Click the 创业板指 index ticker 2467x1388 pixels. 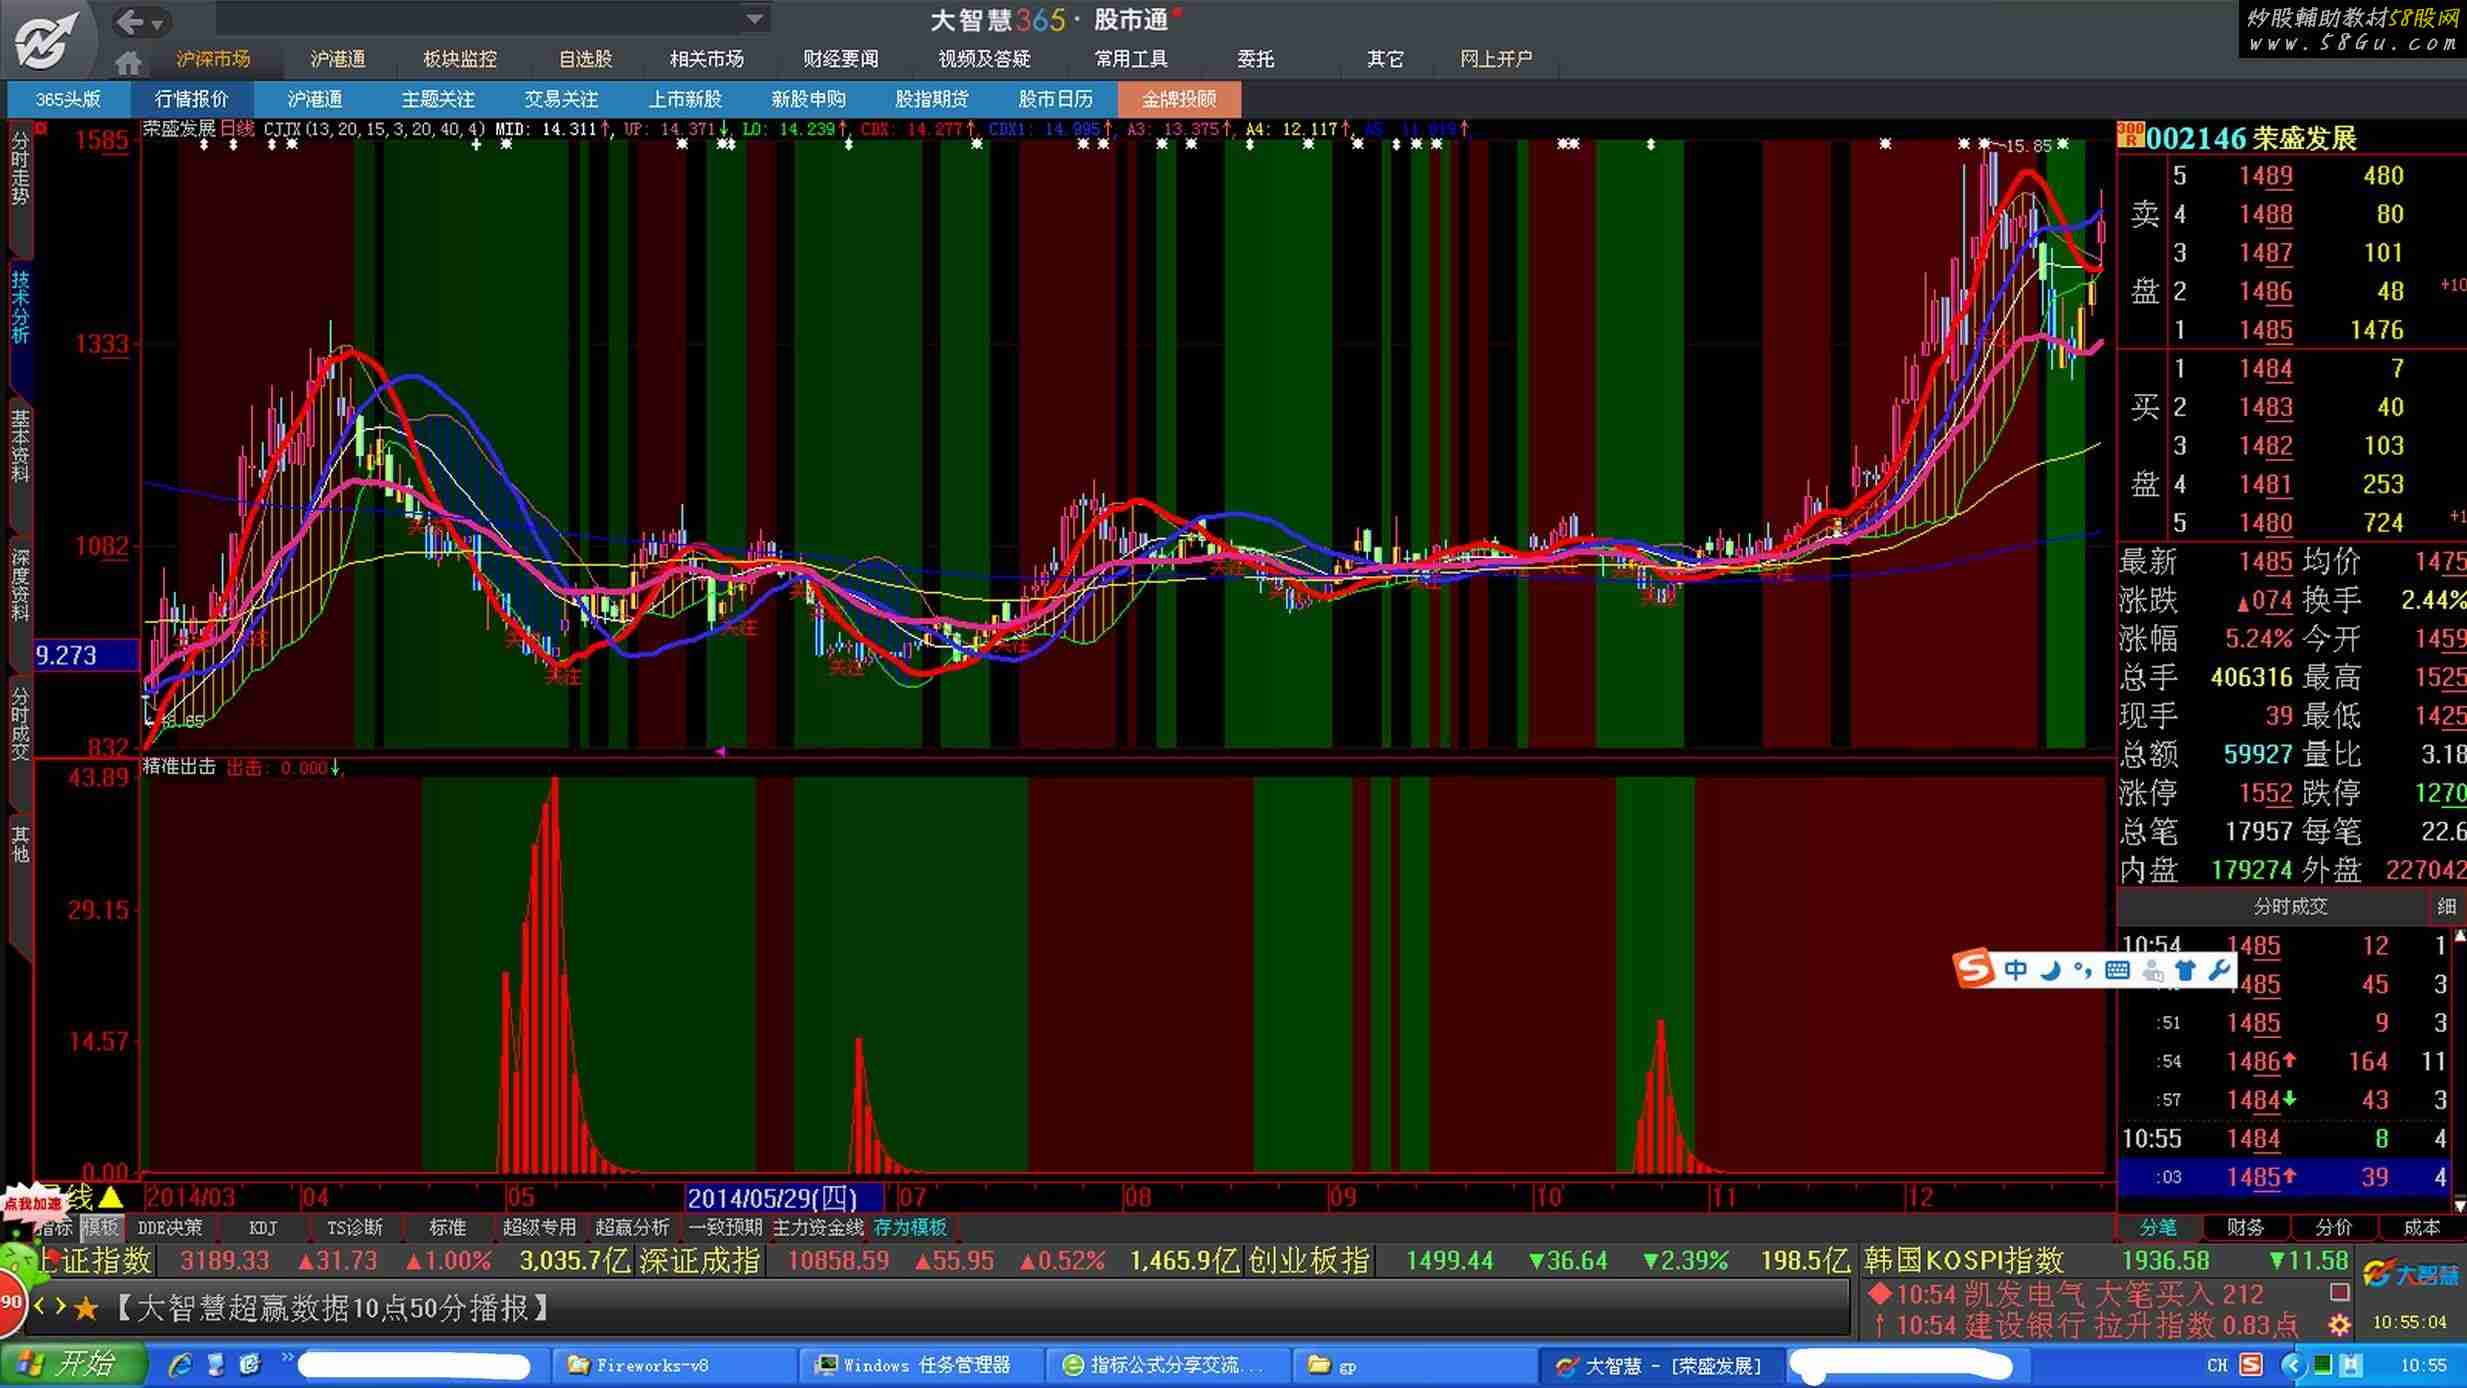click(x=1309, y=1260)
